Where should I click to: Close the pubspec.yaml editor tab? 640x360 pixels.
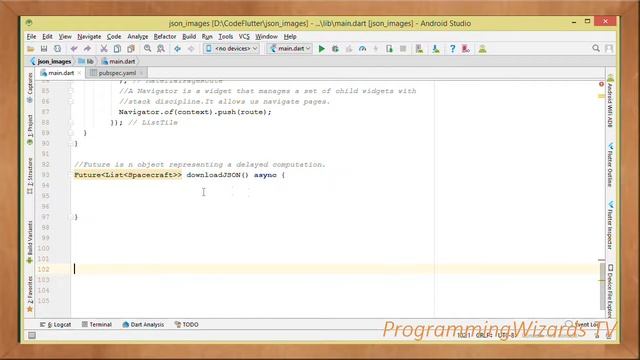141,73
